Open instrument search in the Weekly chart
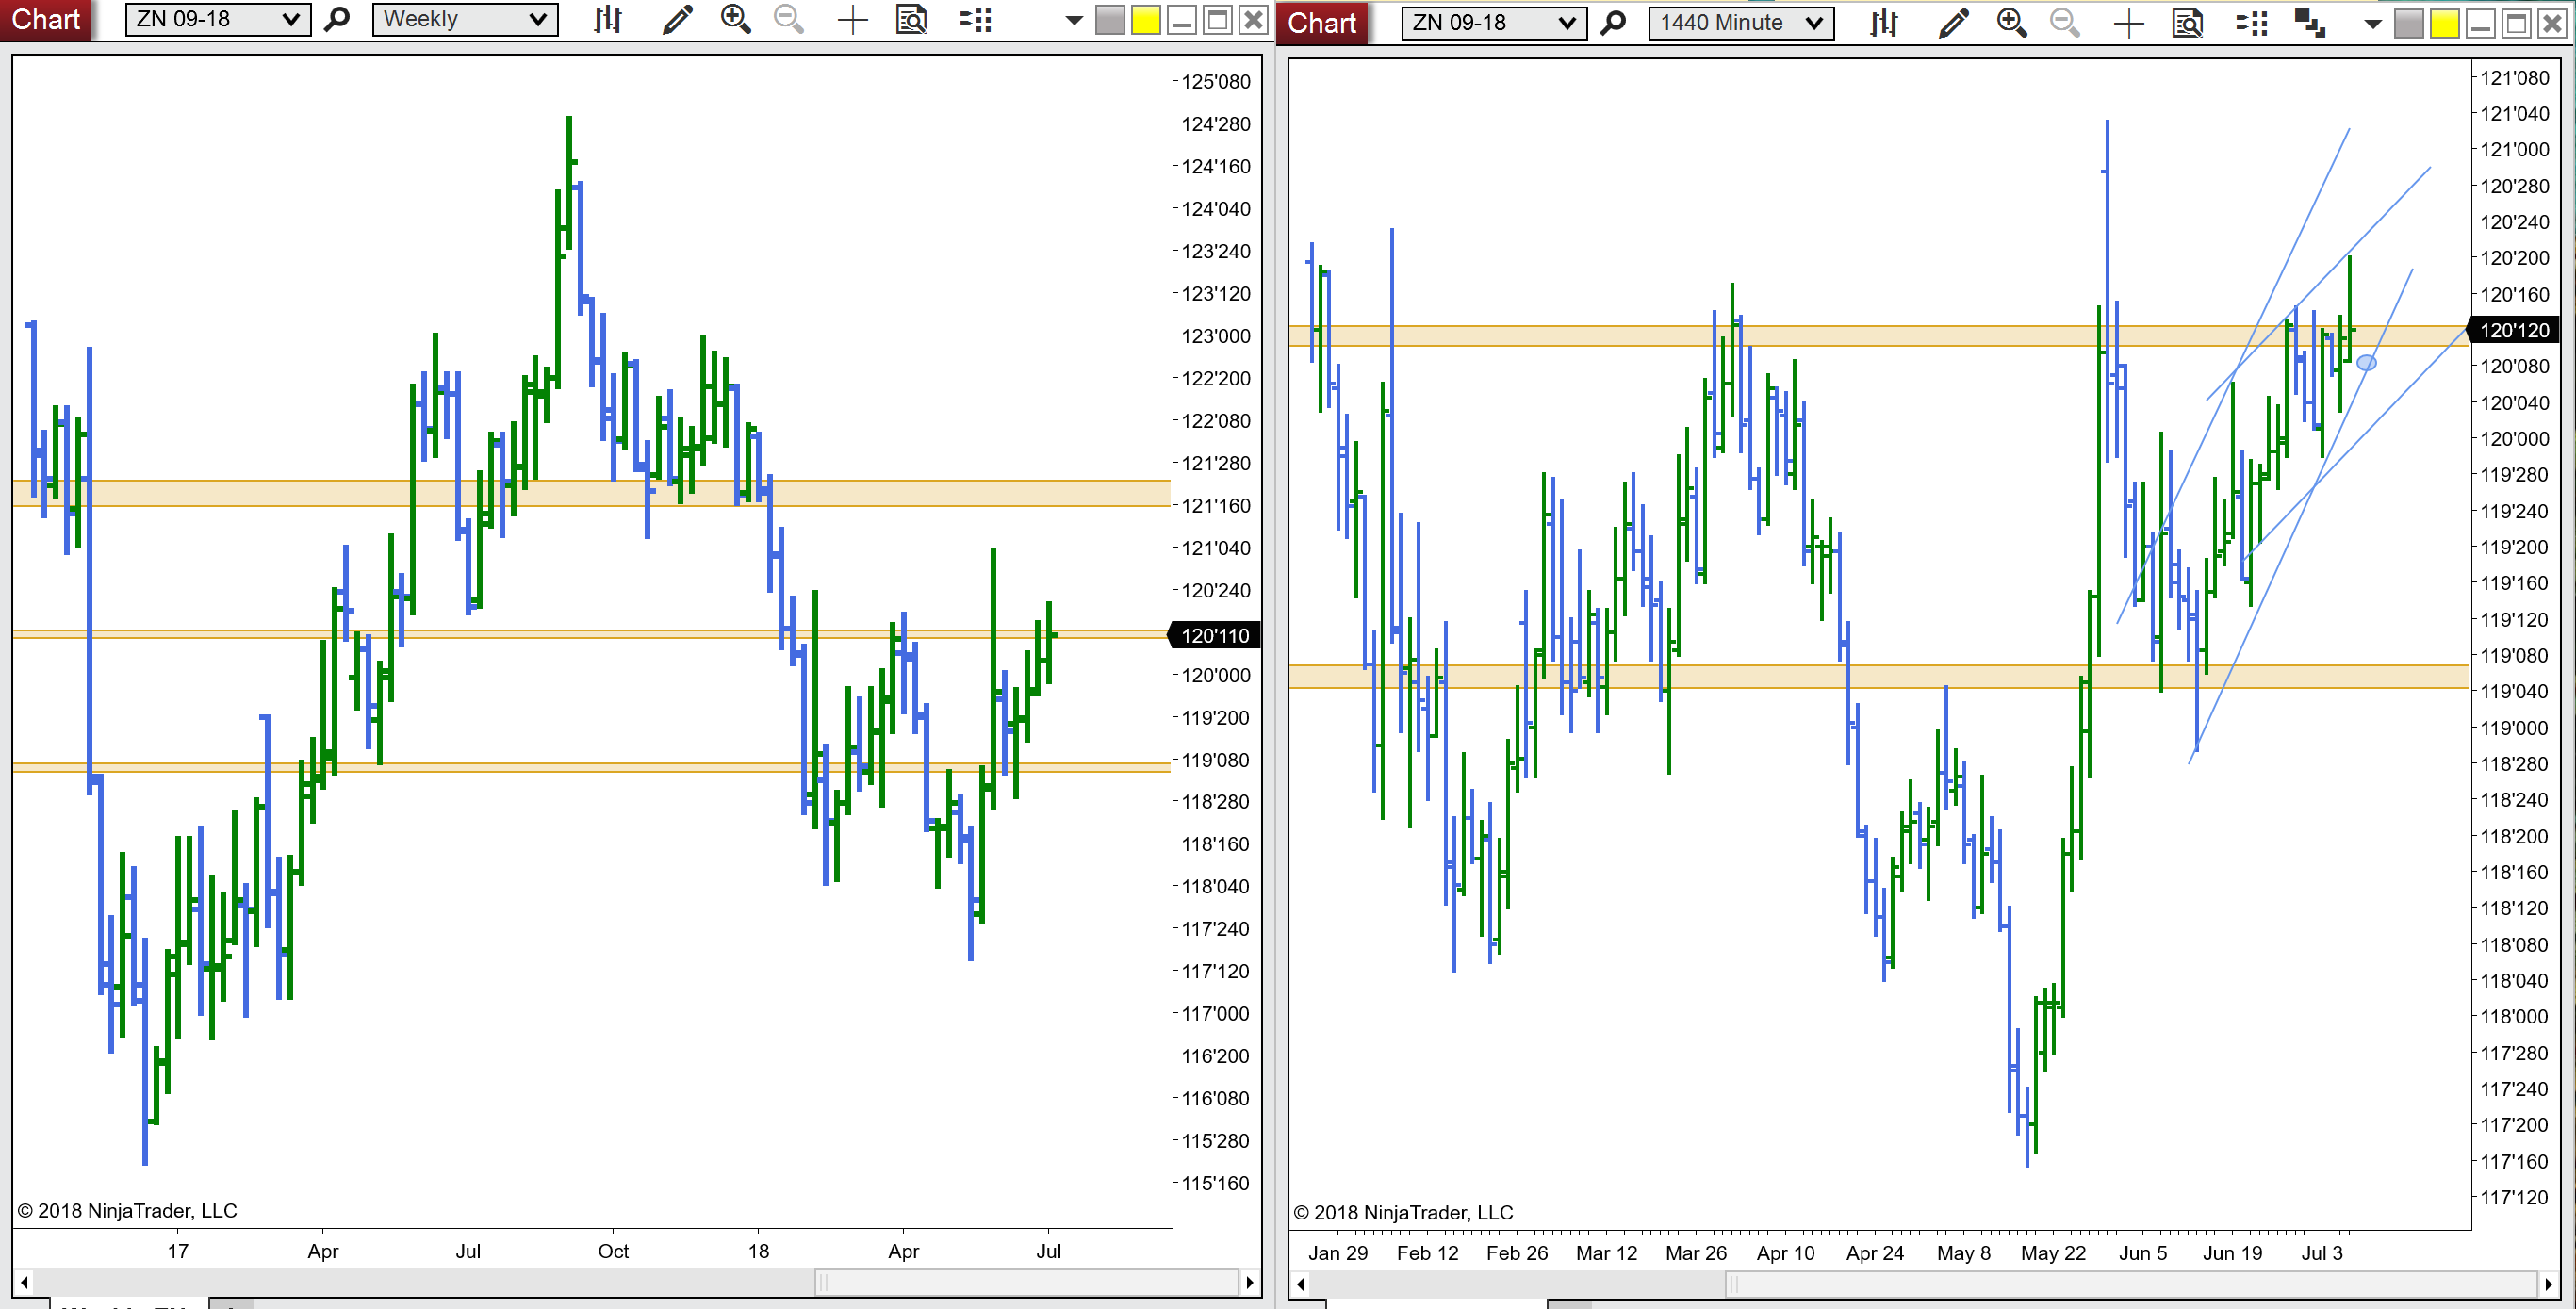The image size is (2576, 1309). point(338,19)
